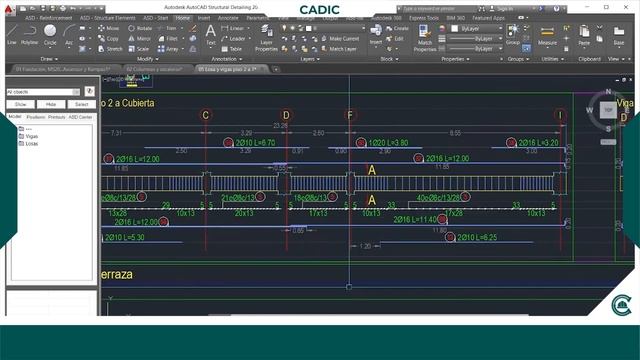Activate the Fillet command
640x360 pixels.
pyautogui.click(x=168, y=38)
